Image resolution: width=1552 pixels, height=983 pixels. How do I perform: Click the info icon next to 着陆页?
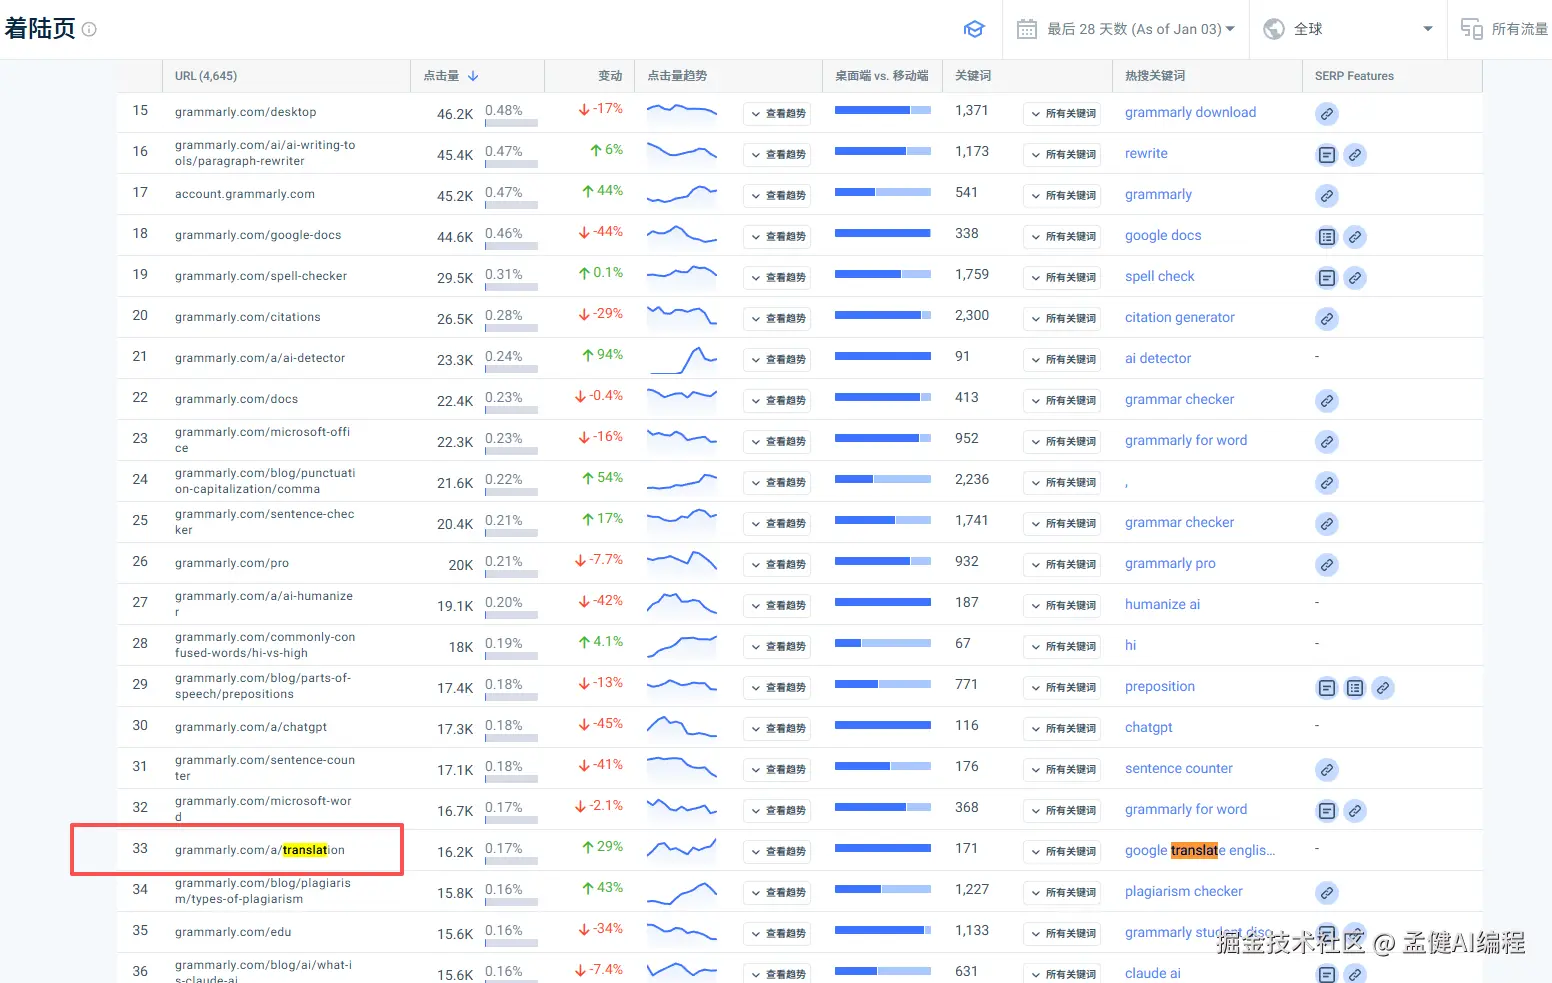pyautogui.click(x=89, y=29)
